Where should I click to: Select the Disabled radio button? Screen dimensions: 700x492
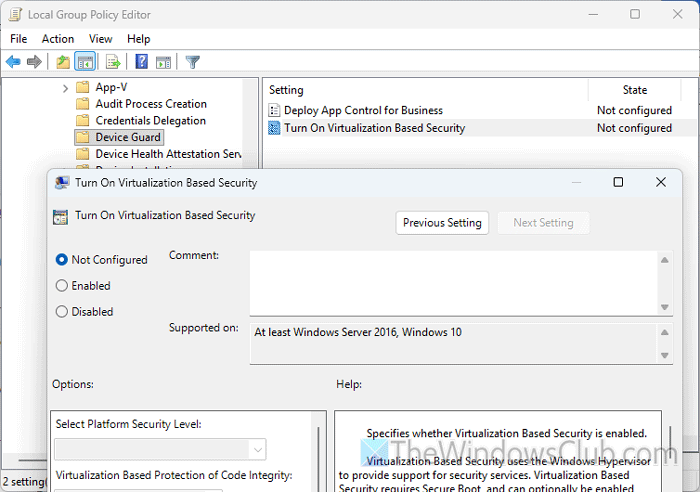click(62, 311)
